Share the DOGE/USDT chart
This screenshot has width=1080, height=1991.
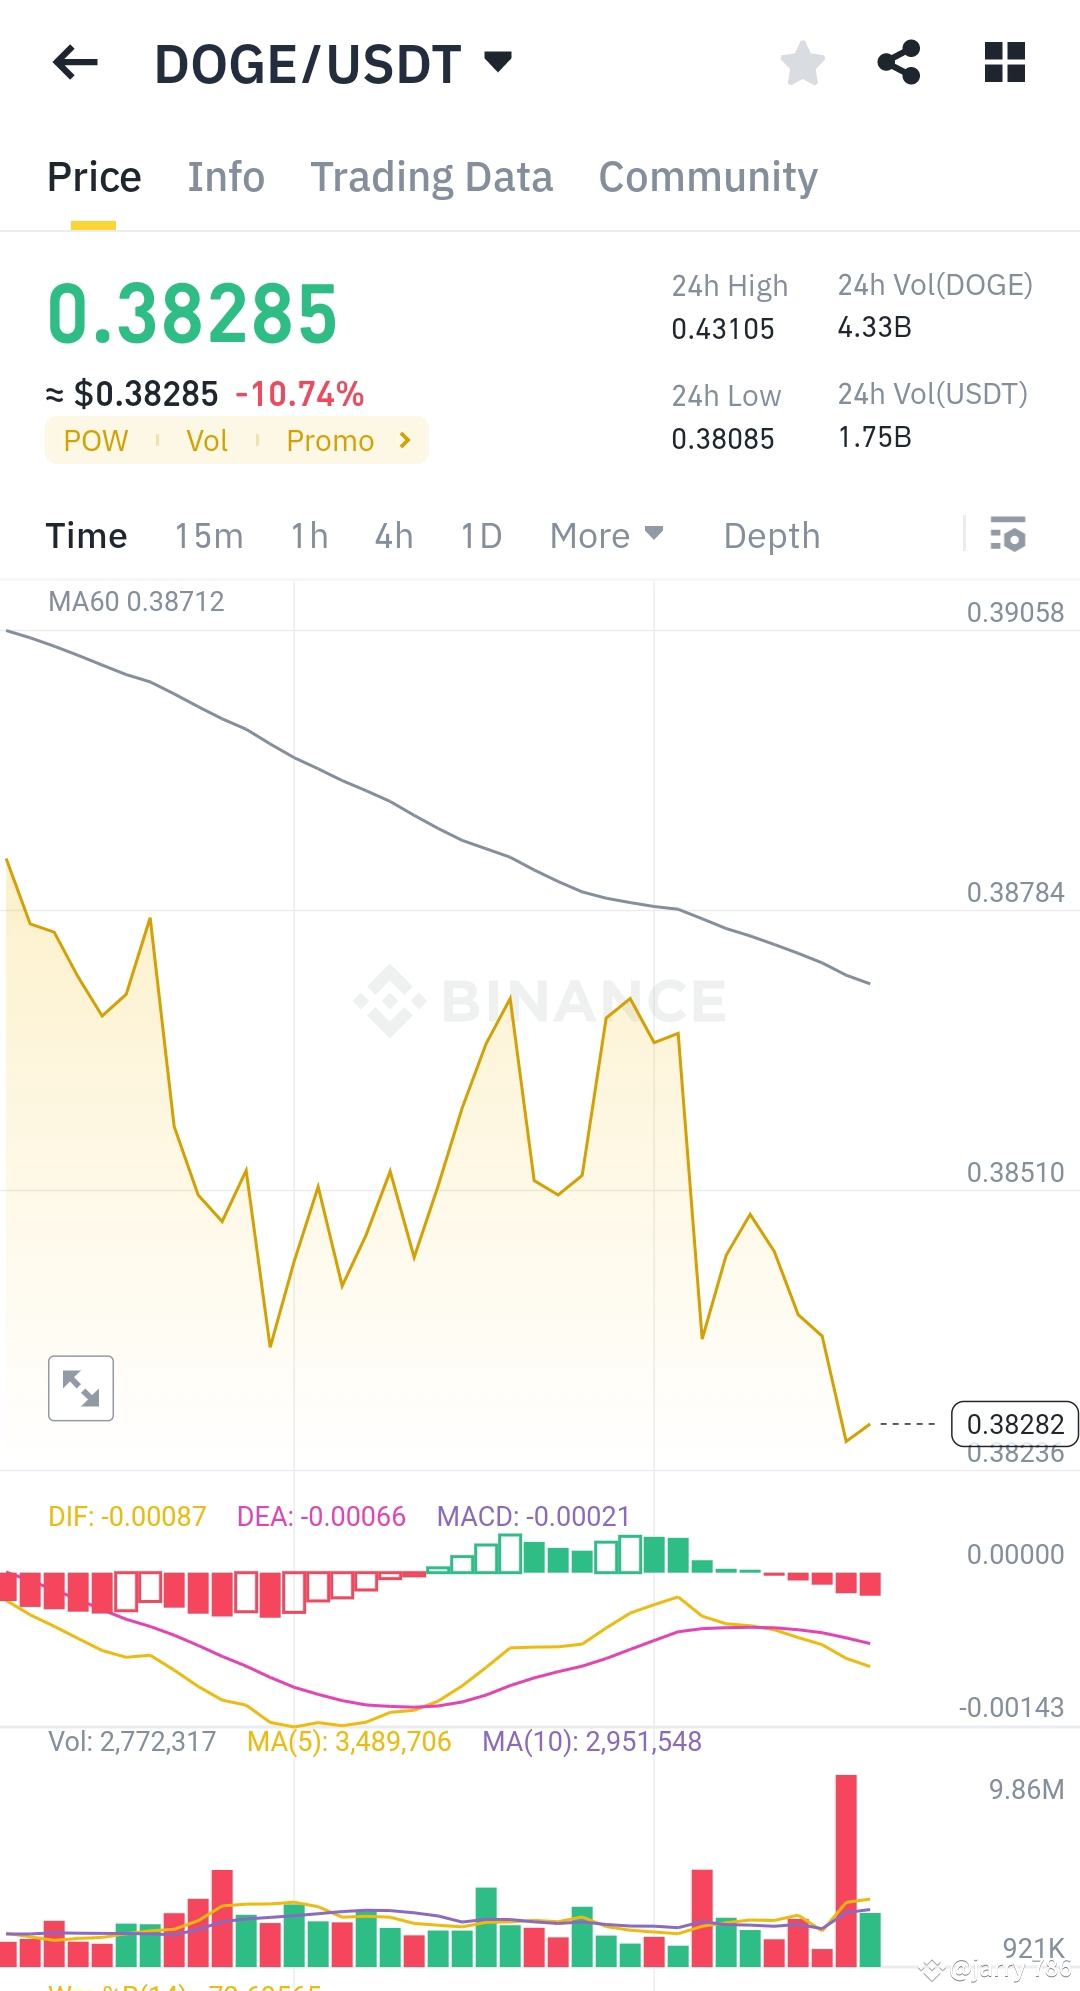point(900,63)
